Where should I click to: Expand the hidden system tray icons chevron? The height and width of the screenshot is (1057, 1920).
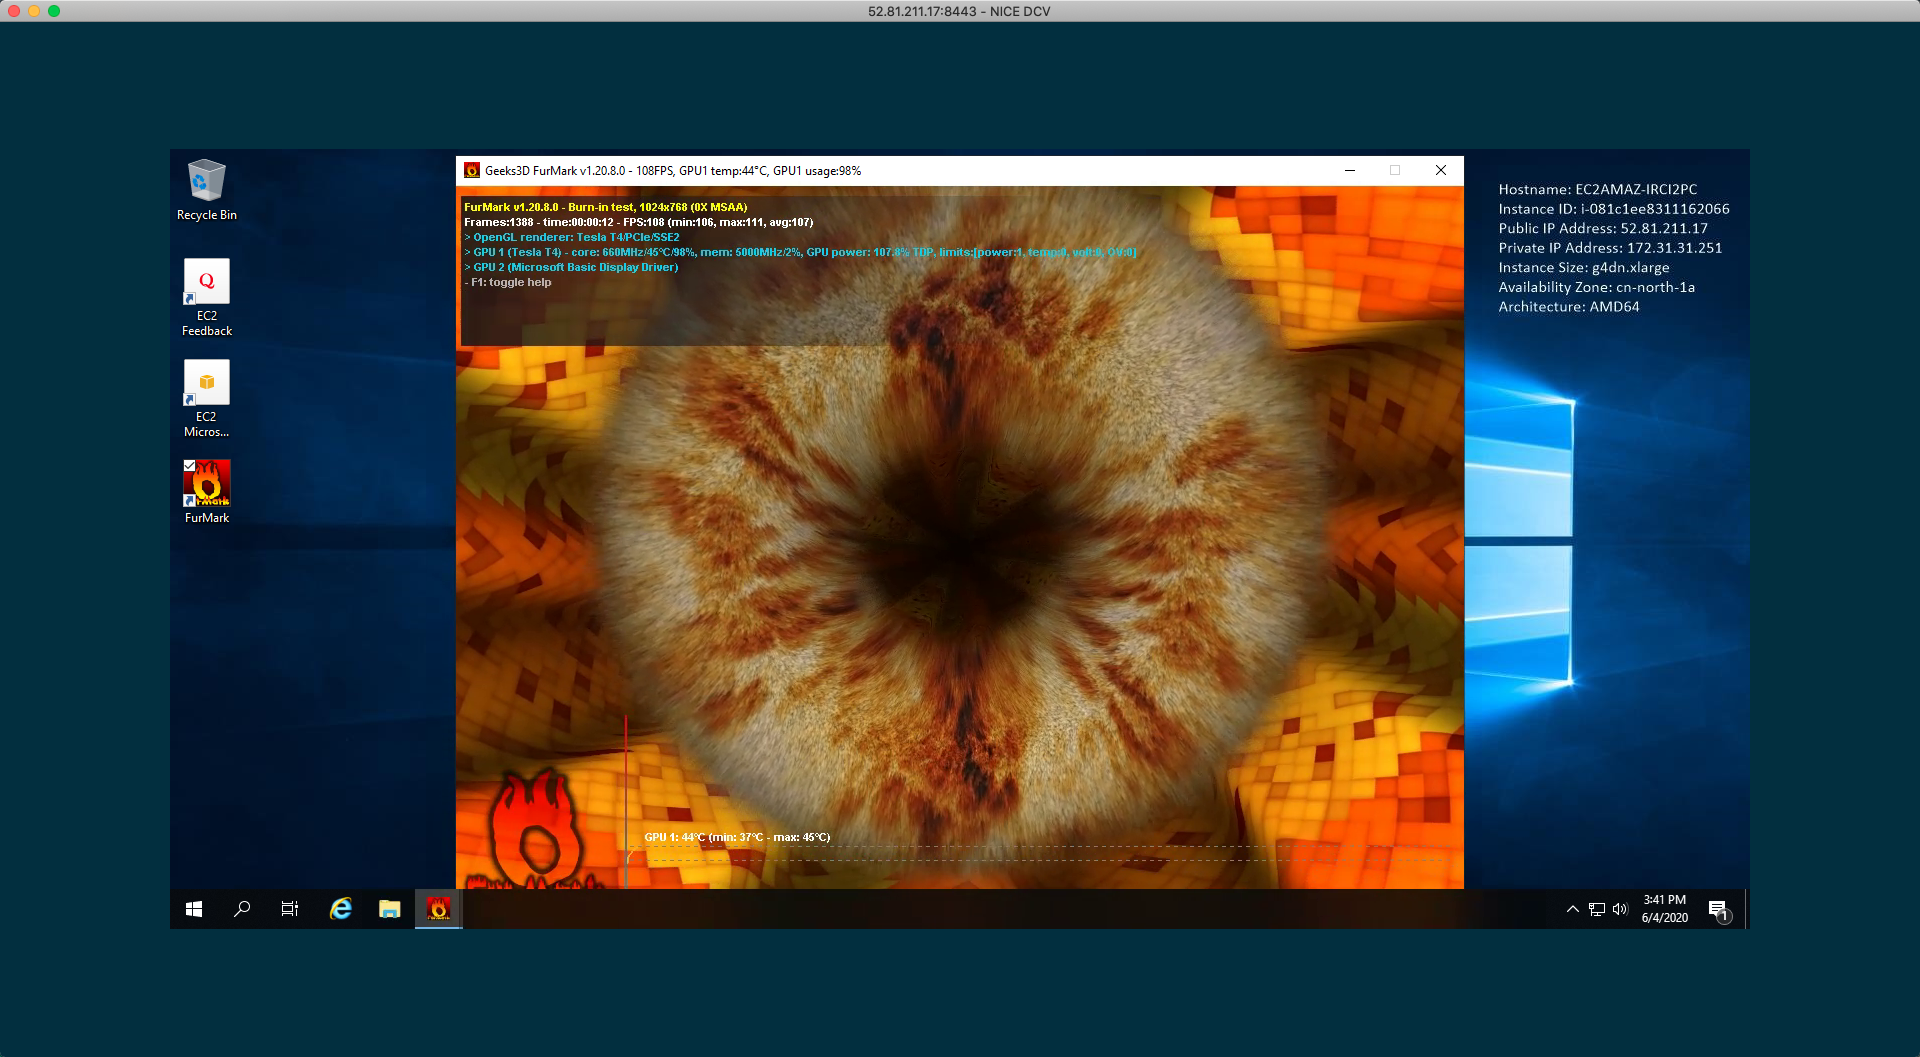tap(1572, 909)
